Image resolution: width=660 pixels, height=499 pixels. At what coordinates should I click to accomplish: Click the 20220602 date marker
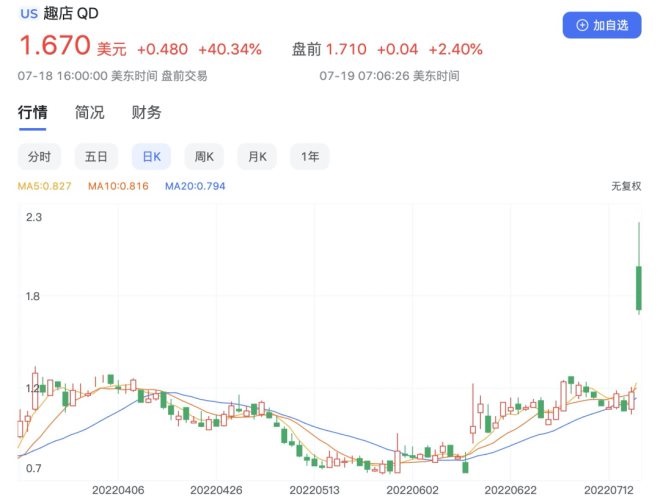(413, 490)
